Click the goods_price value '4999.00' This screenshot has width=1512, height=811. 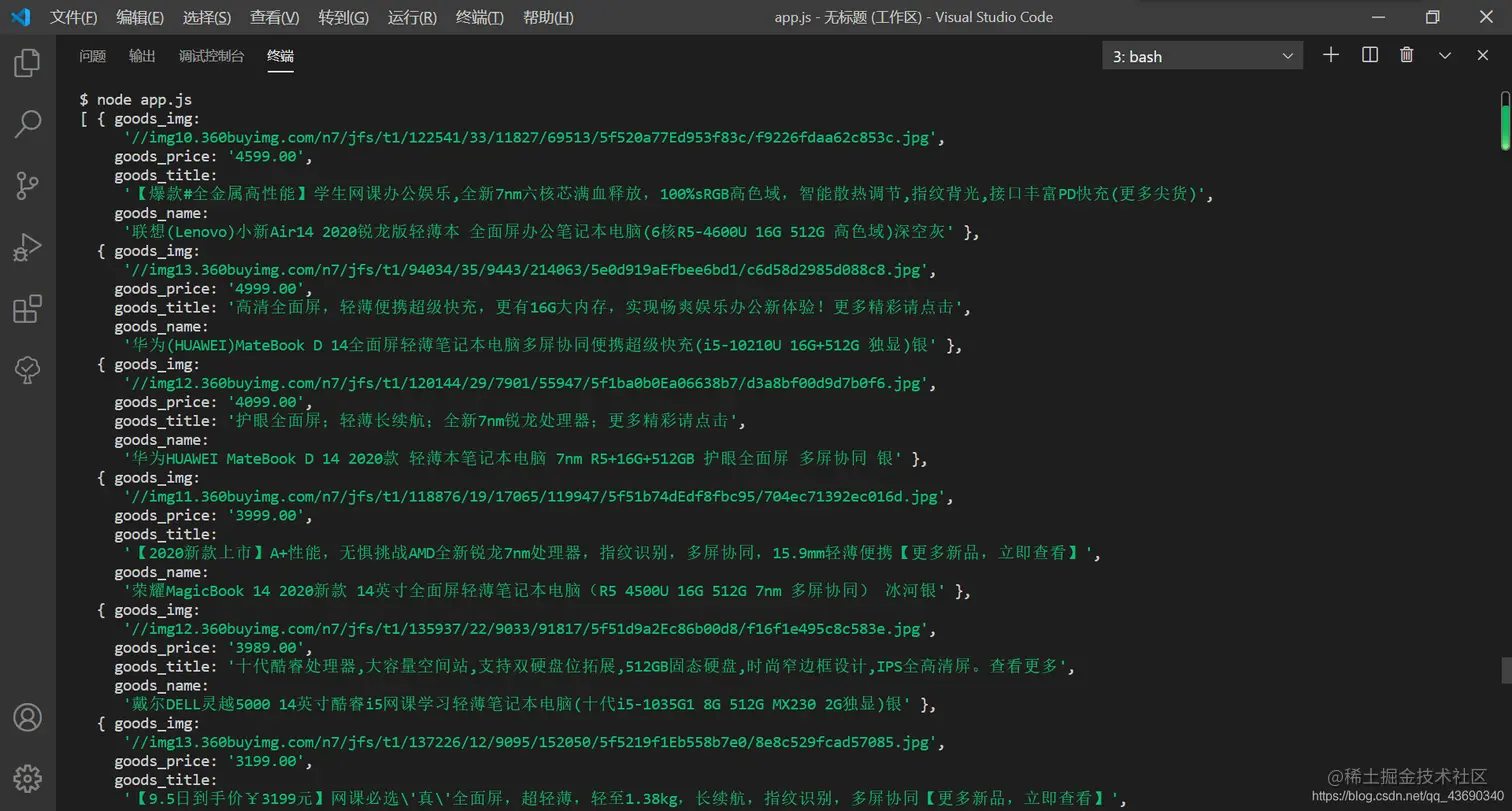point(267,289)
